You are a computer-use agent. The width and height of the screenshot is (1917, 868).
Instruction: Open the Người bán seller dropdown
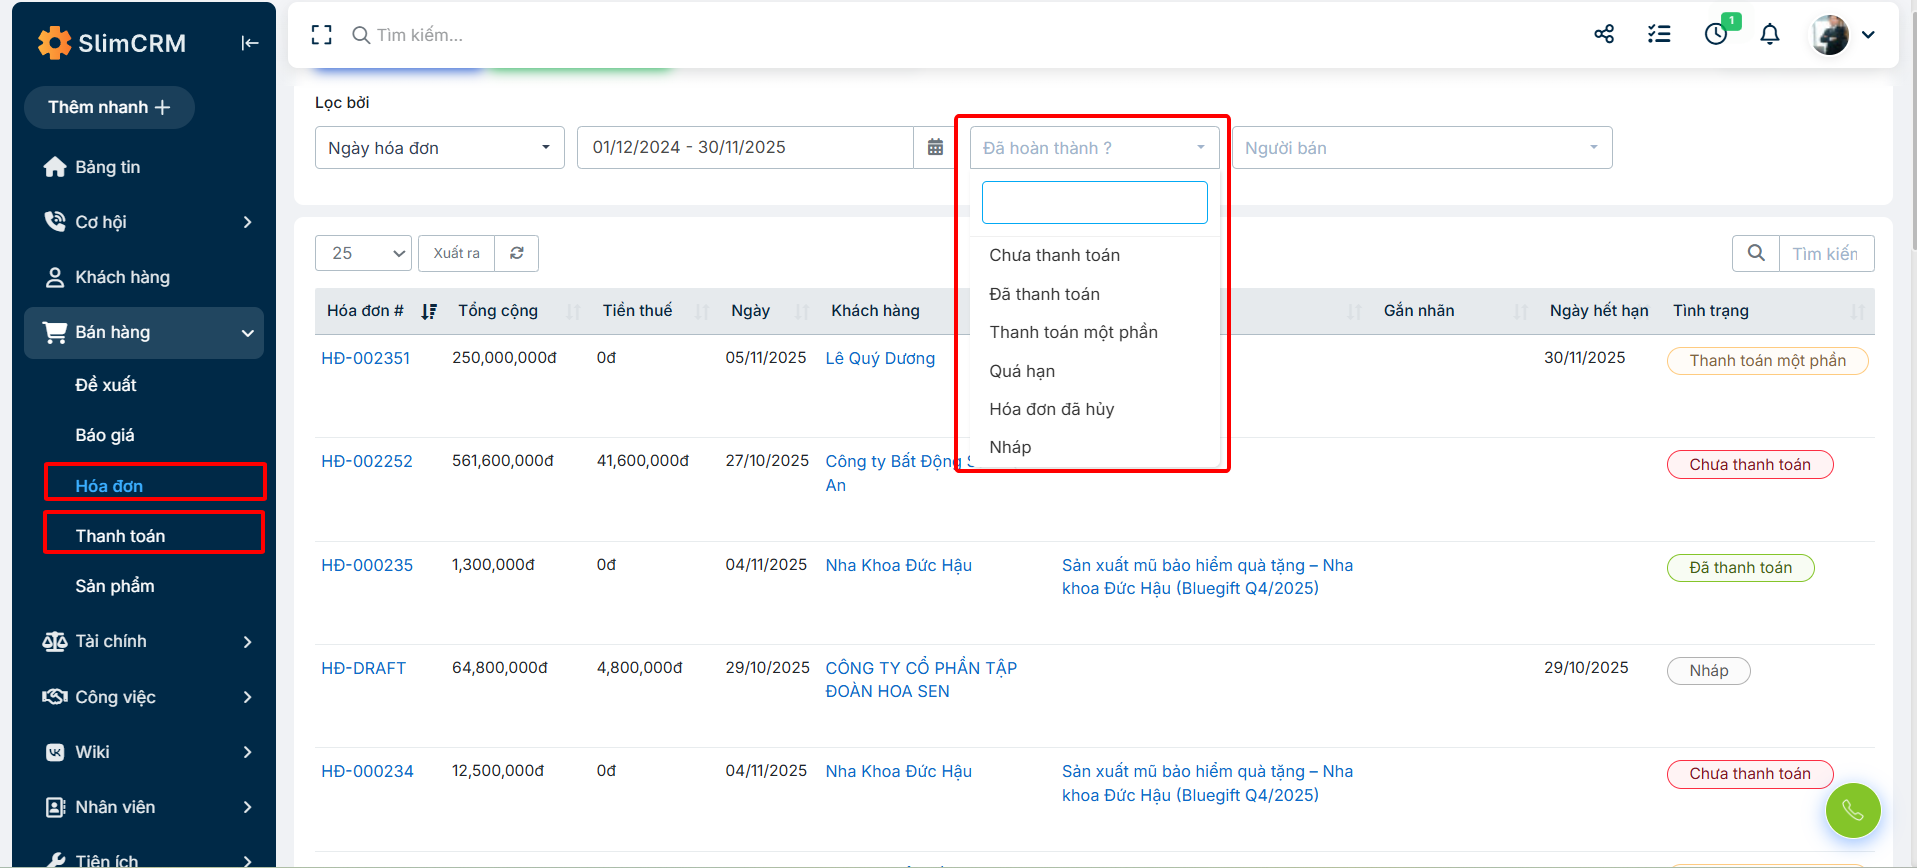pos(1421,148)
